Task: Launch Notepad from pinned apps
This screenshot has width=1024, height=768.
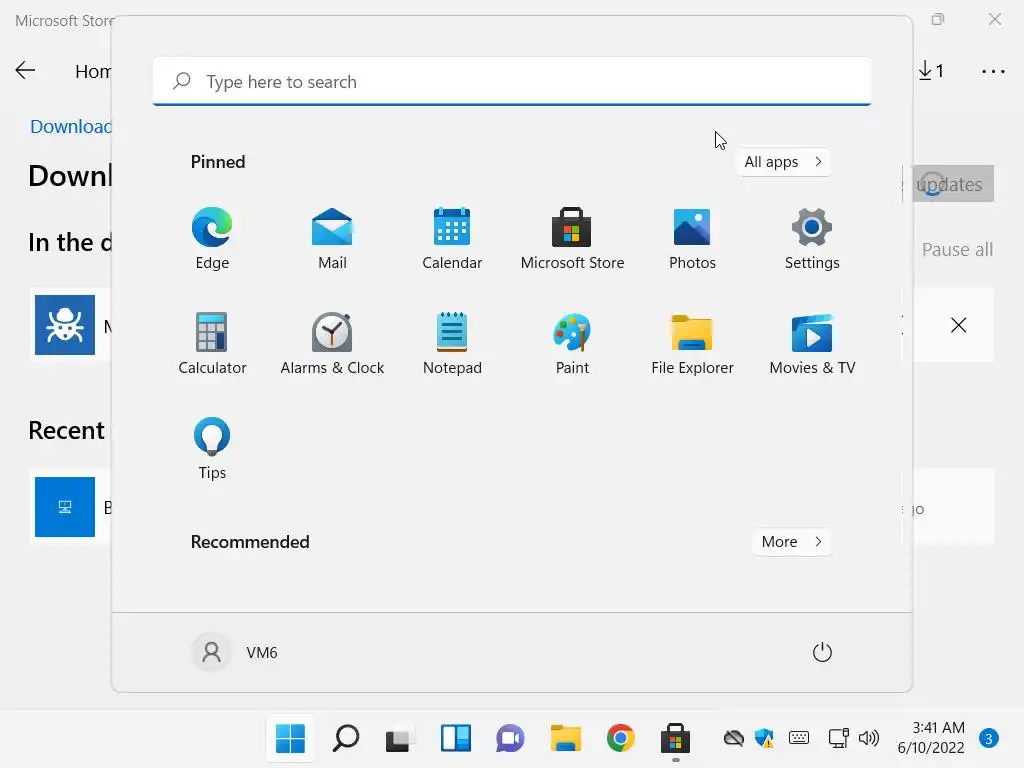Action: click(452, 344)
